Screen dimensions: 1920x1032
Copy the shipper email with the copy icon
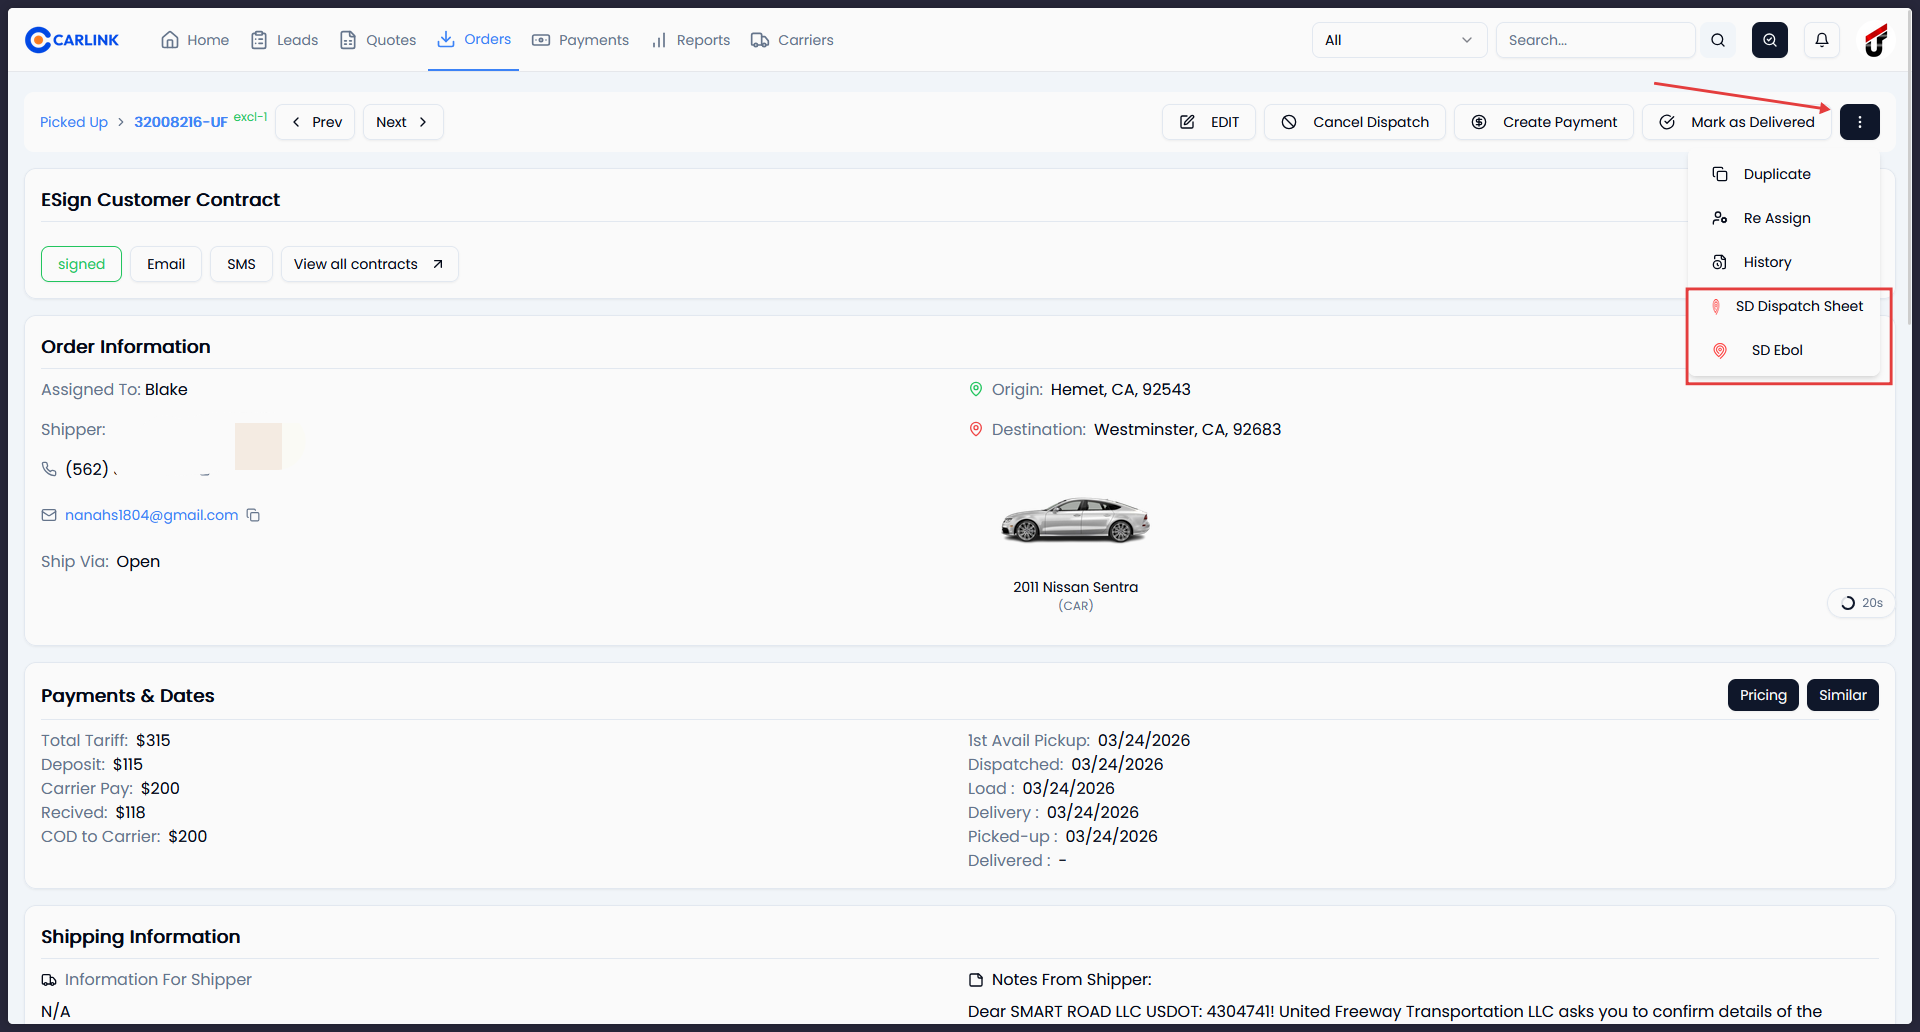click(x=254, y=515)
